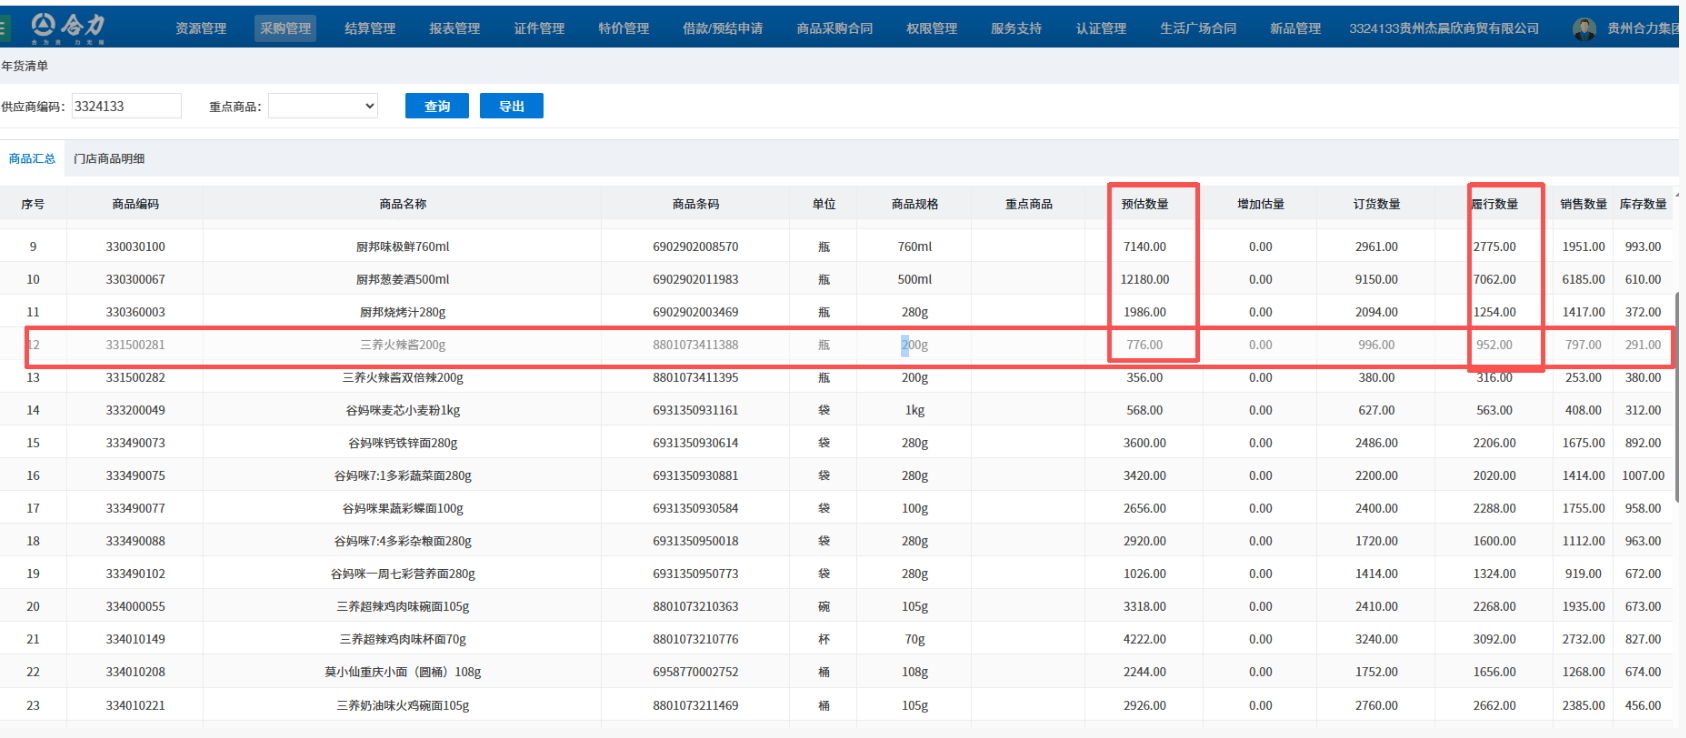Click the 履行数量 column header
This screenshot has height=738, width=1686.
pos(1495,204)
